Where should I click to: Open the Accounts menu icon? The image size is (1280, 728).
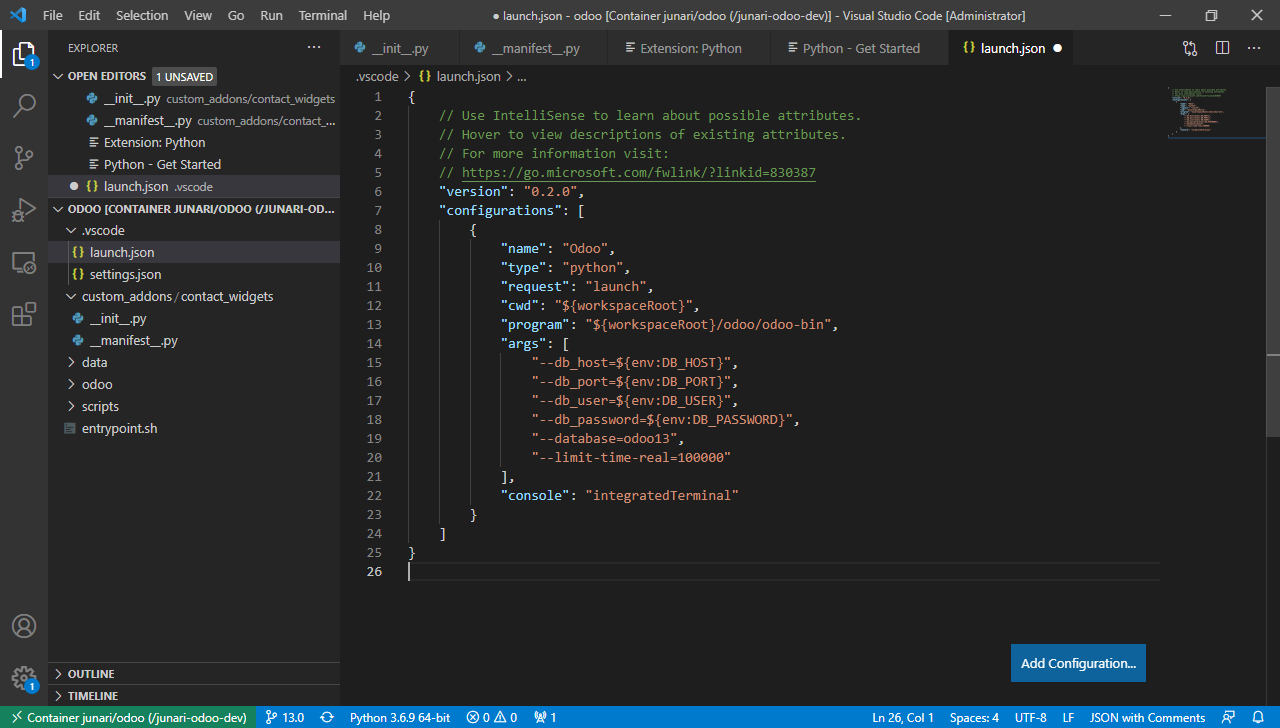24,626
